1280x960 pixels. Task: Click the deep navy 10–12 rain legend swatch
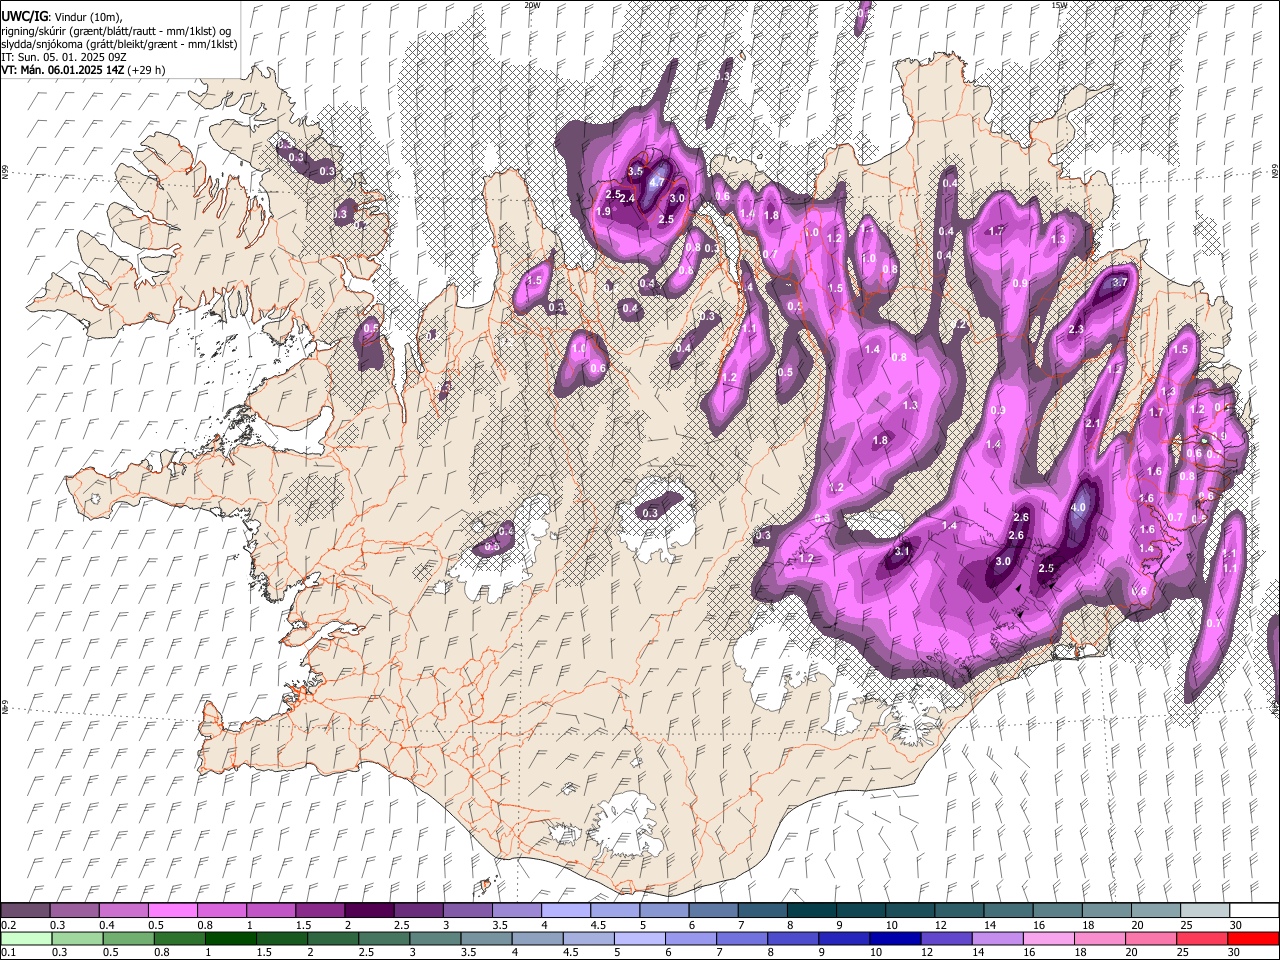[x=895, y=938]
